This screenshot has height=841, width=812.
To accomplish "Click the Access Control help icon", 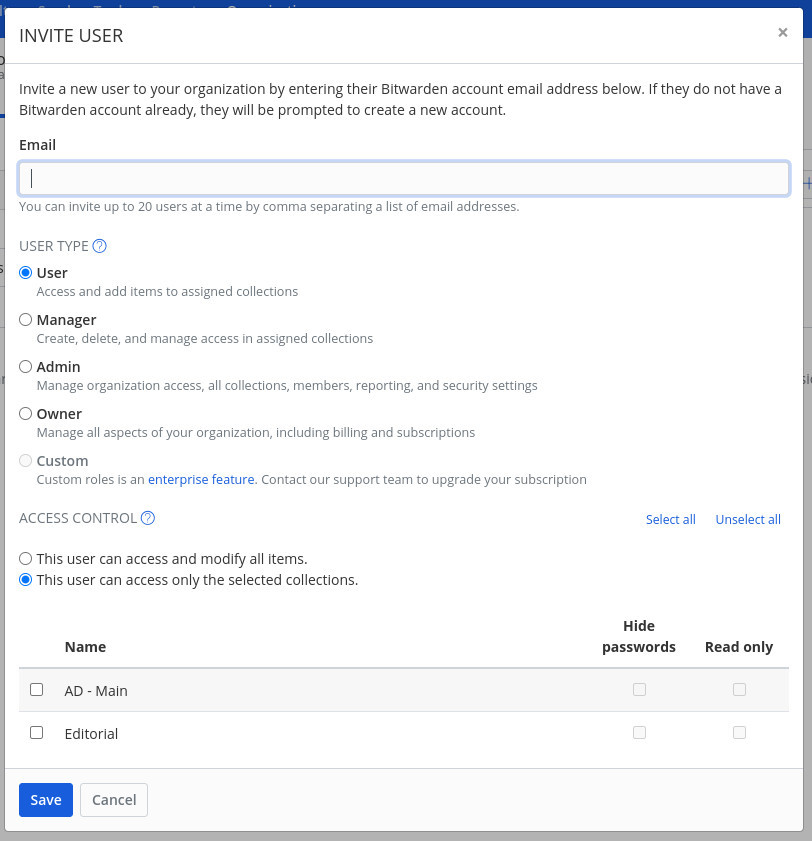I will click(x=148, y=518).
